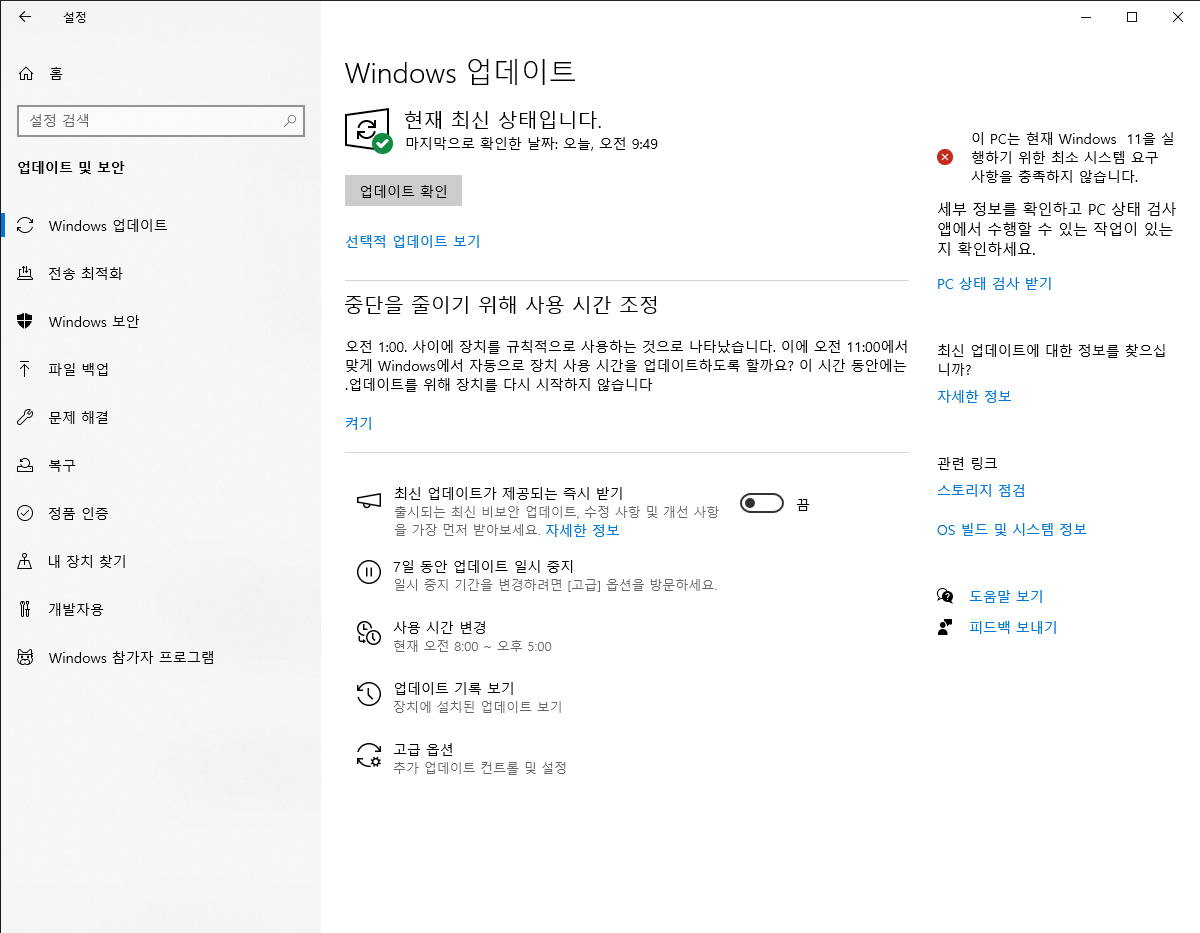Click 켜기 to enable active hours
1200x933 pixels.
(359, 423)
